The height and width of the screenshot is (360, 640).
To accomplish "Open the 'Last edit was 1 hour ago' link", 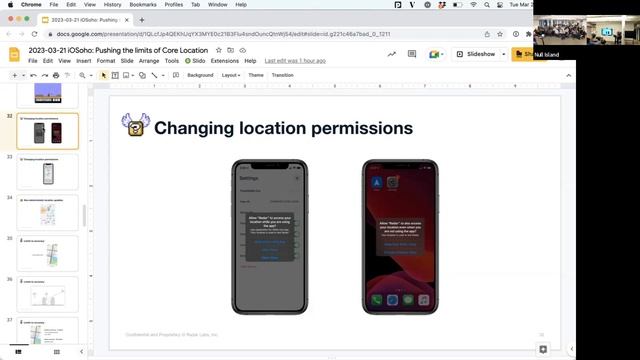I will click(295, 61).
